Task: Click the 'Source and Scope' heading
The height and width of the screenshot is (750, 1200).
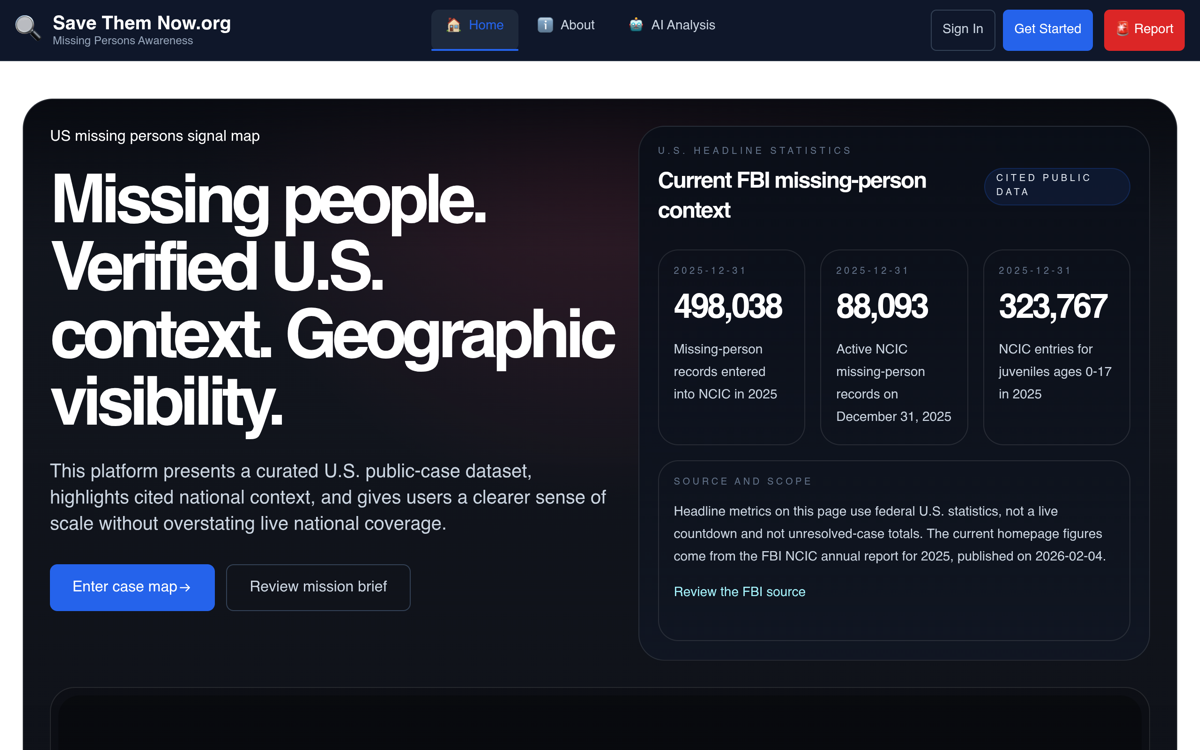Action: (x=743, y=481)
